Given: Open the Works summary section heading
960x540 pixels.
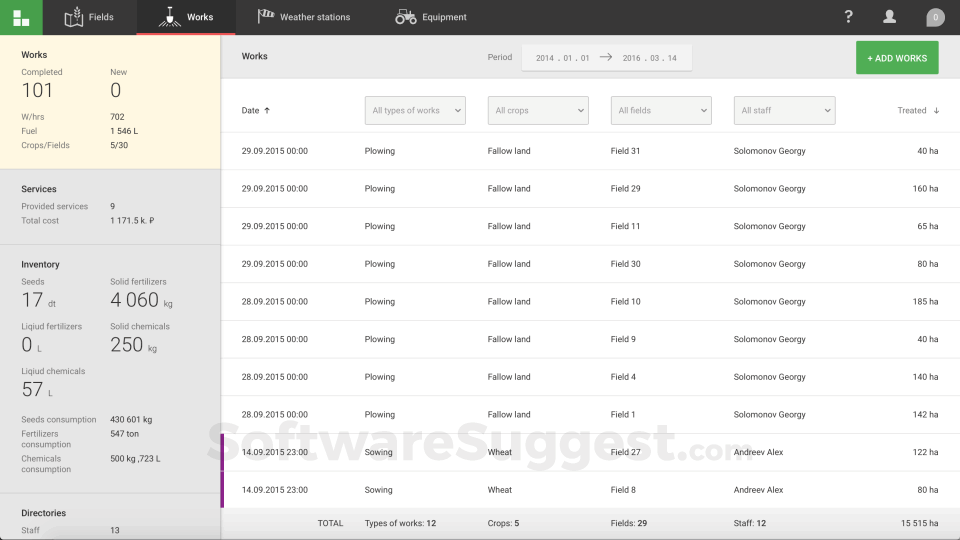Looking at the screenshot, I should [x=34, y=54].
